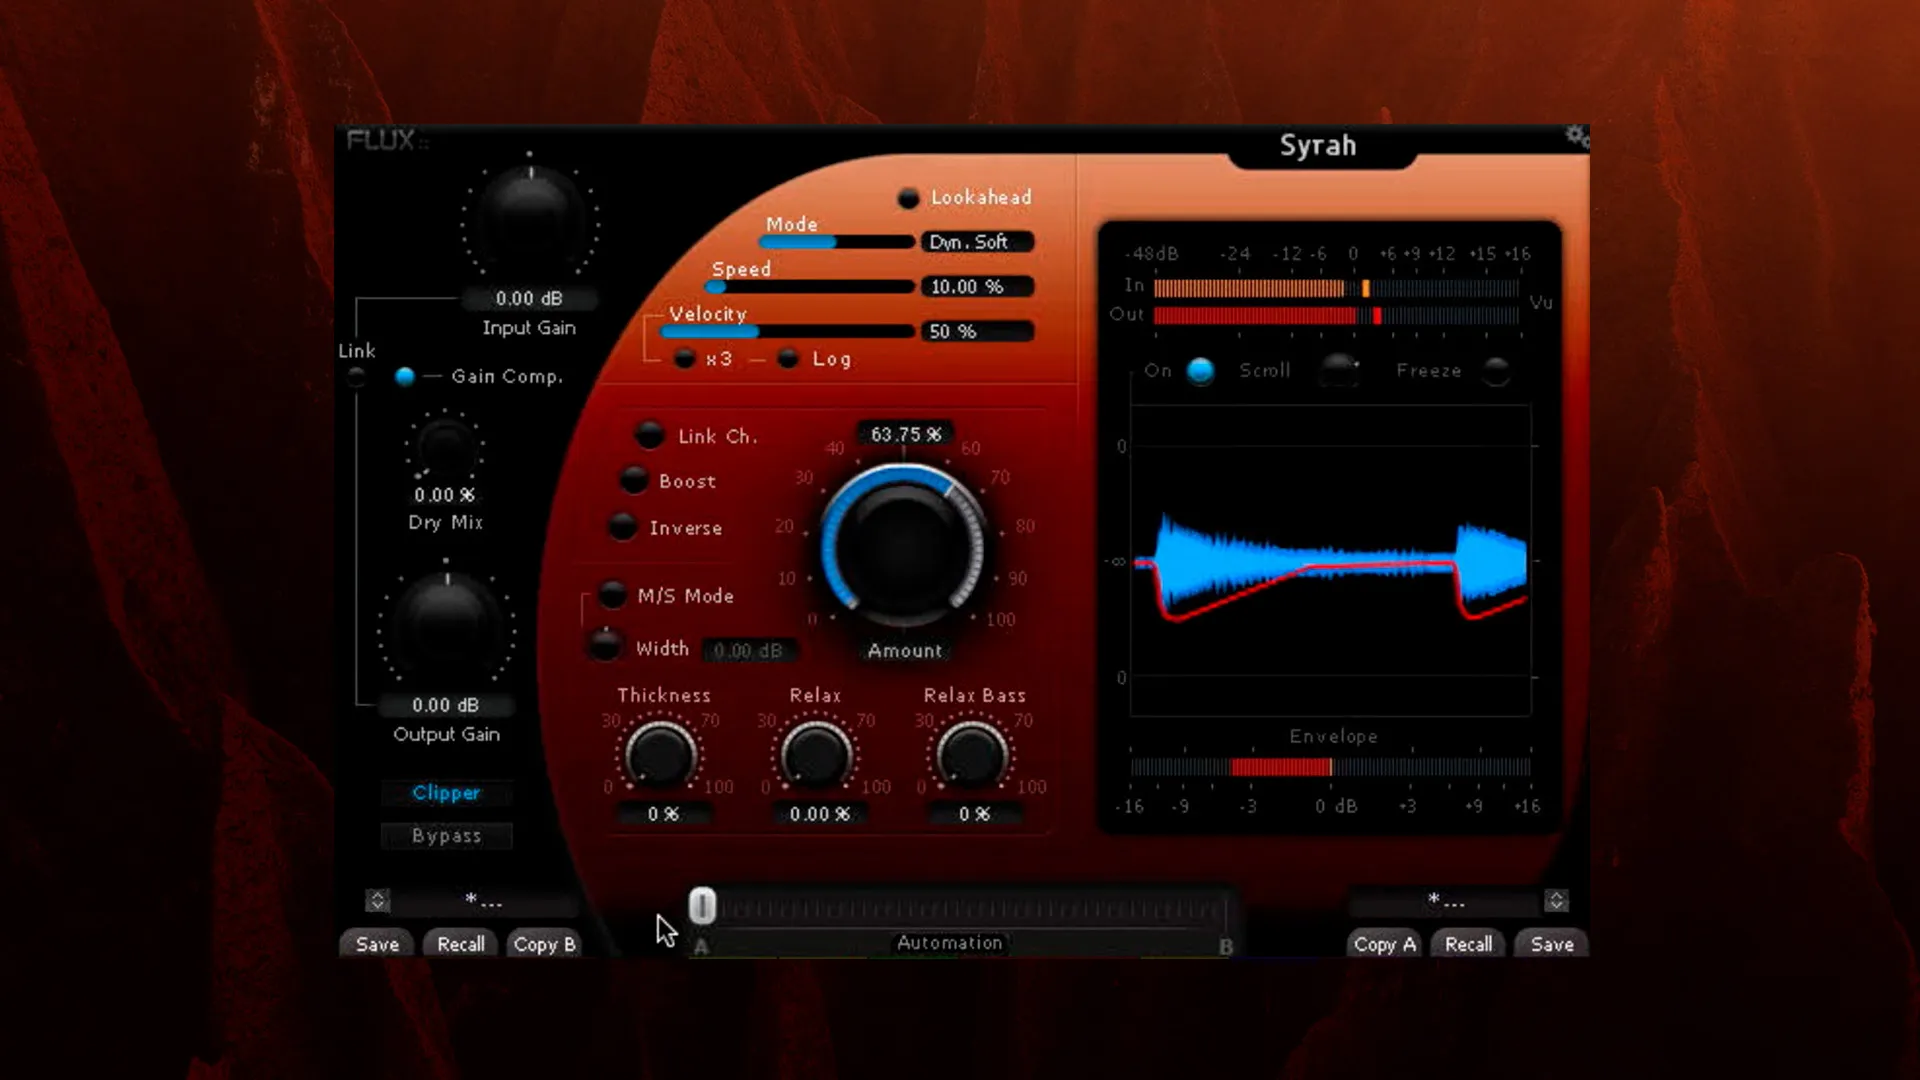
Task: Click the Velocity slider
Action: [788, 331]
